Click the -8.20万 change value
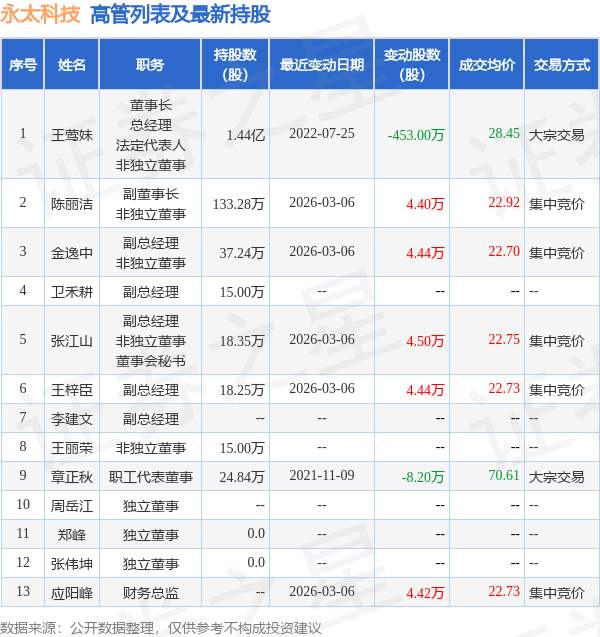The height and width of the screenshot is (637, 600). pos(422,477)
